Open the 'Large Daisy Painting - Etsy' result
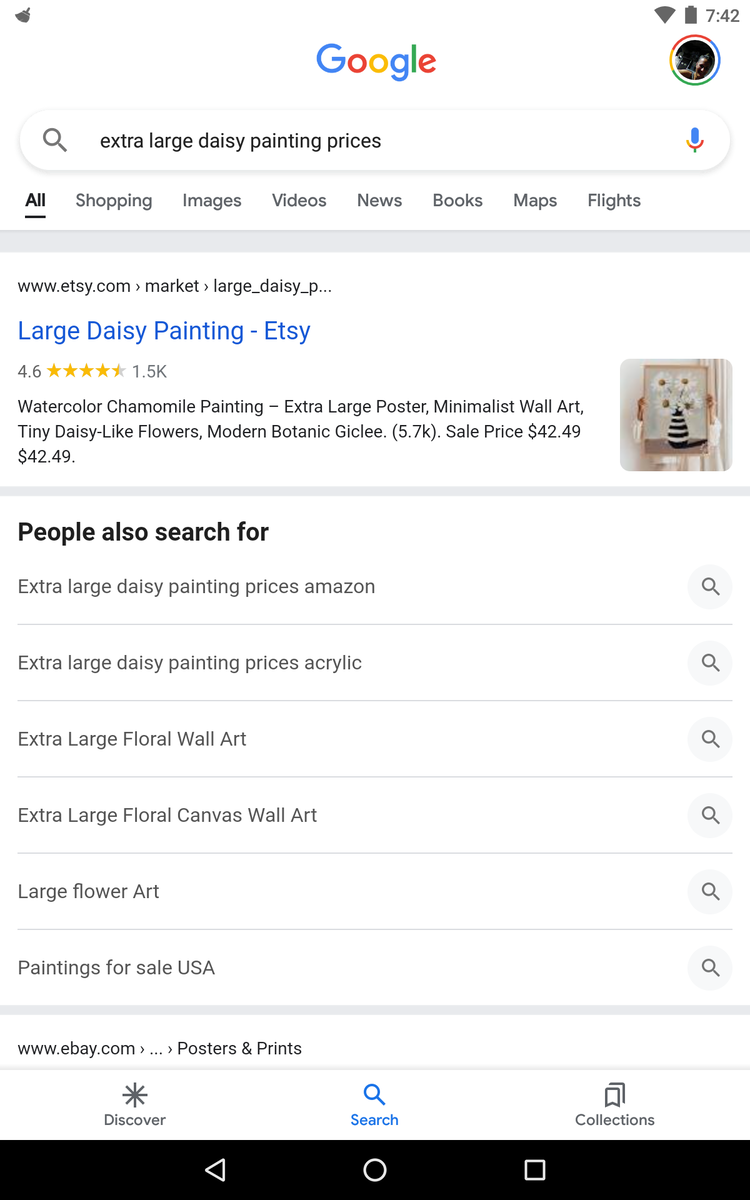Viewport: 750px width, 1200px height. [x=164, y=331]
